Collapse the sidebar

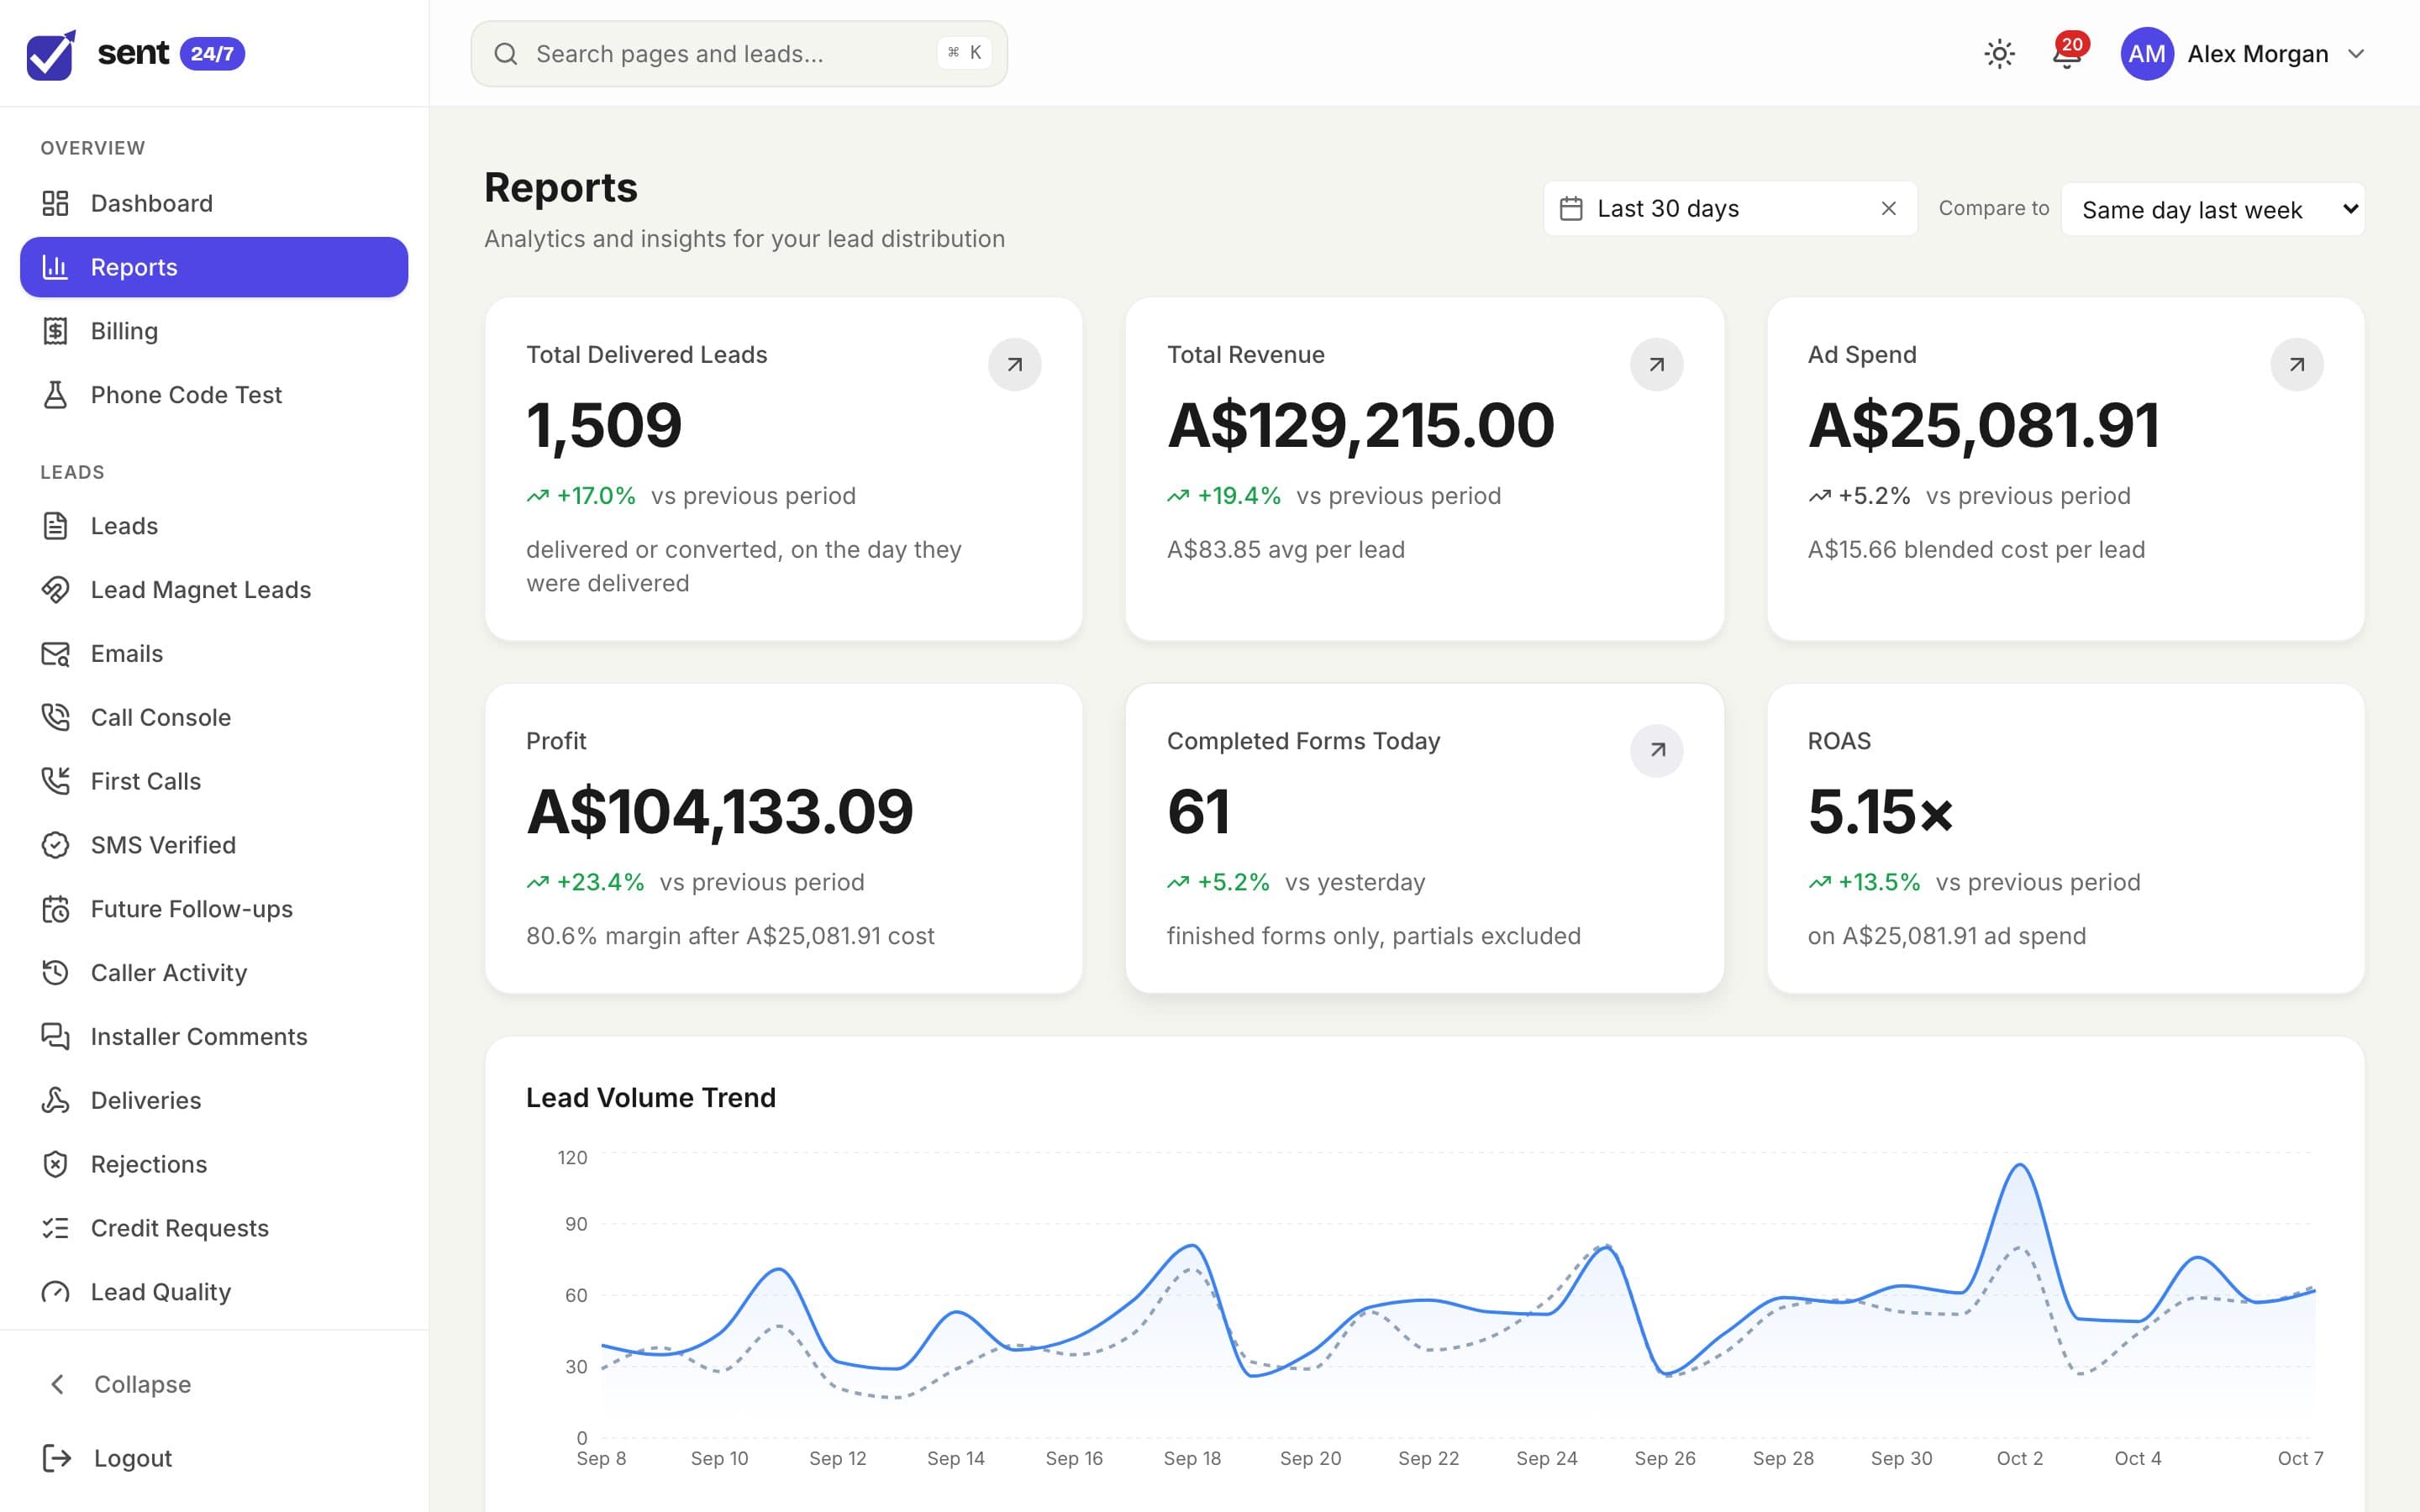coord(214,1384)
